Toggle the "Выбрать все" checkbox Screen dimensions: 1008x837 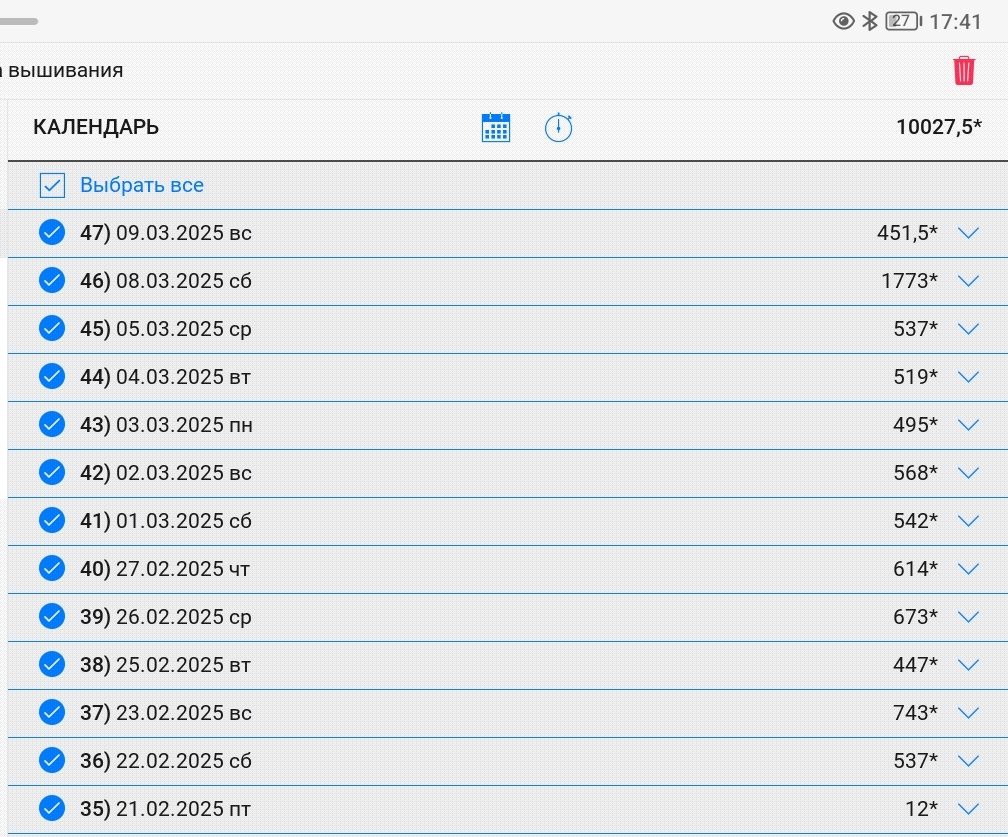point(52,185)
